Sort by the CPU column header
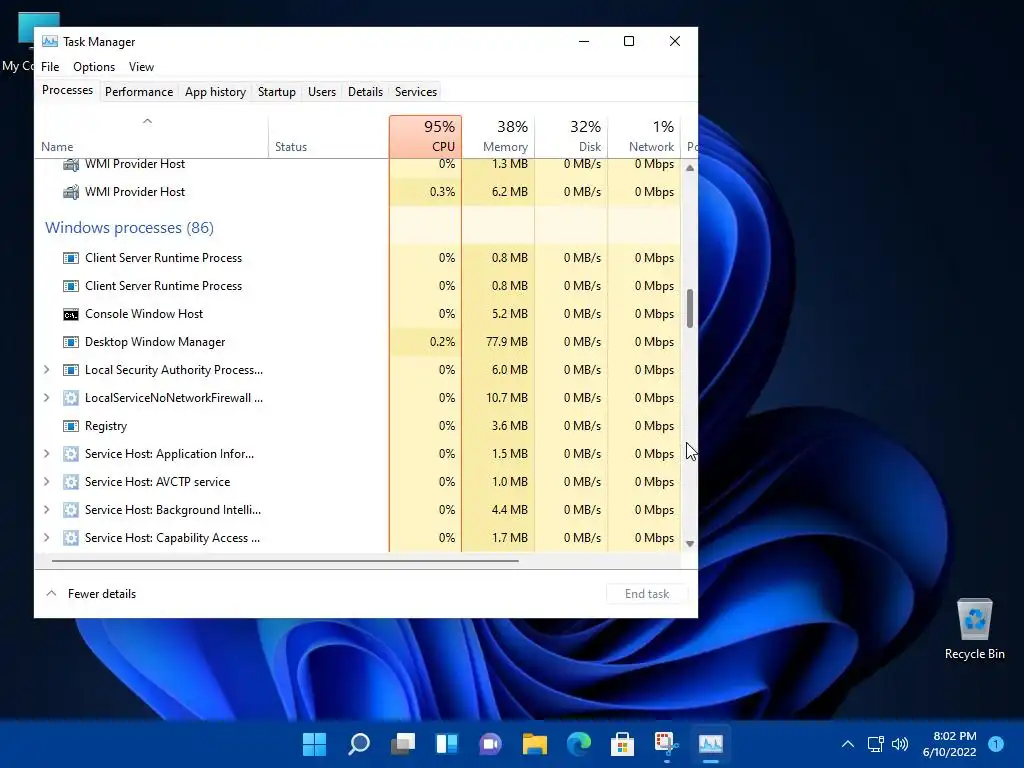Image resolution: width=1024 pixels, height=768 pixels. (425, 136)
